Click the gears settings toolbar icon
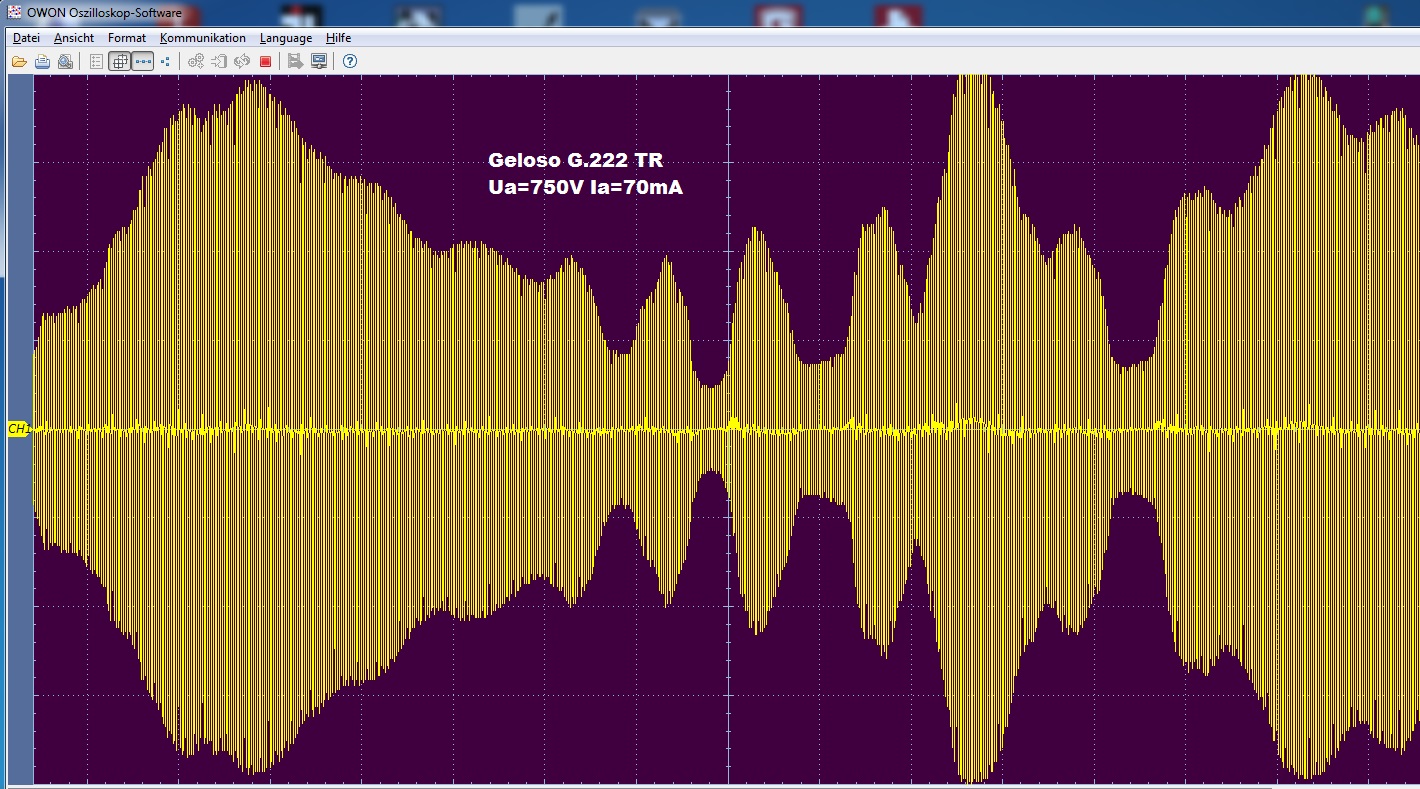 point(196,62)
